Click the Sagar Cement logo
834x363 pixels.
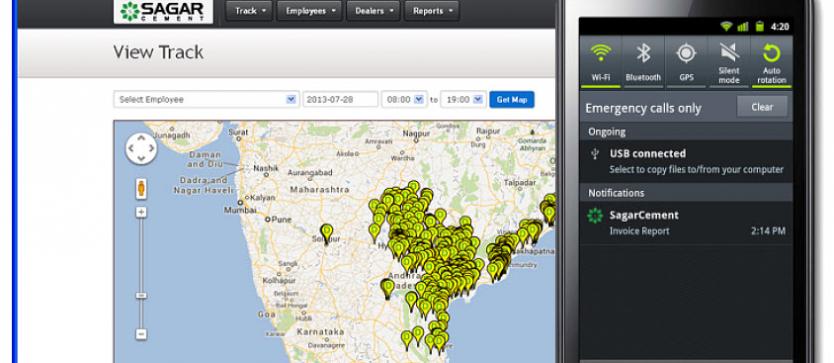tap(163, 11)
